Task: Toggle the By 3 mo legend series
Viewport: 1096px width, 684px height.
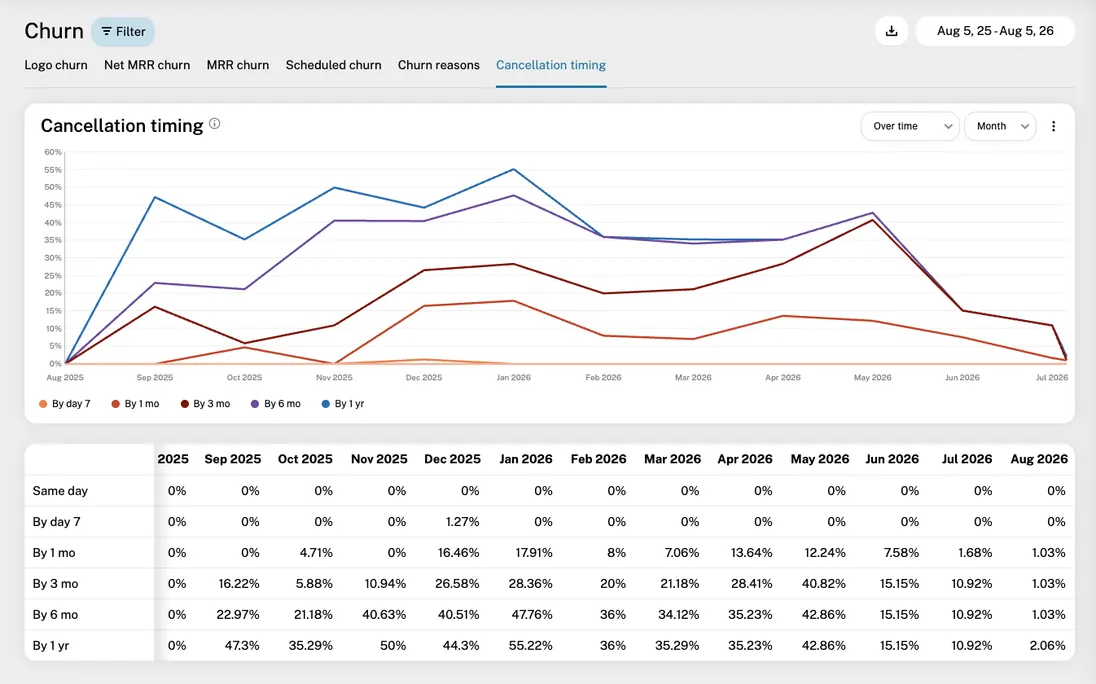Action: (206, 404)
